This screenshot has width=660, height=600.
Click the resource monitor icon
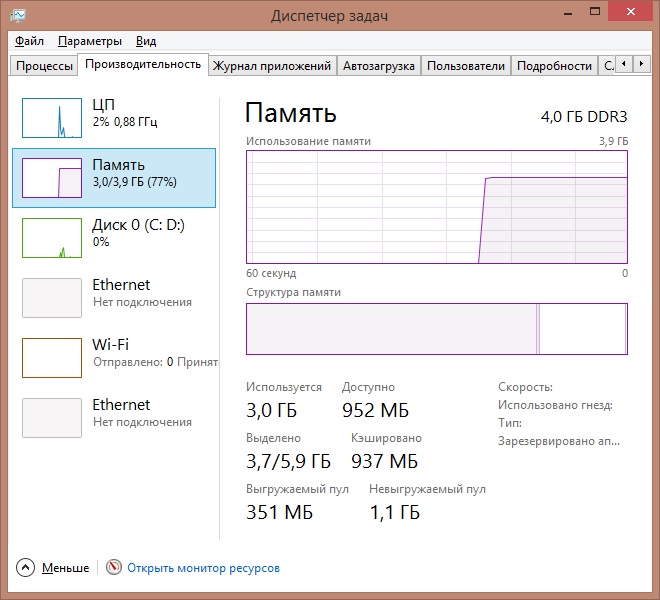(113, 568)
